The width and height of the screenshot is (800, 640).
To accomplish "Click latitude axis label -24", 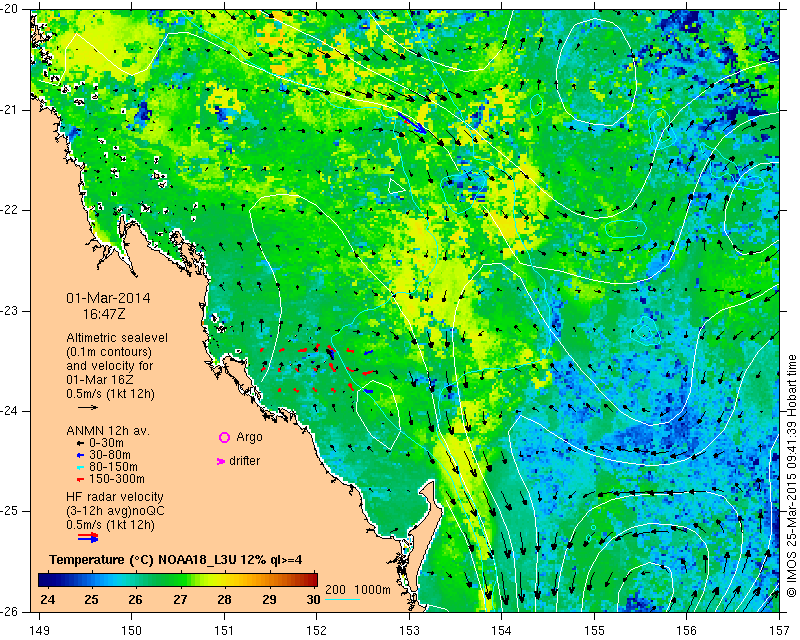I will point(10,411).
